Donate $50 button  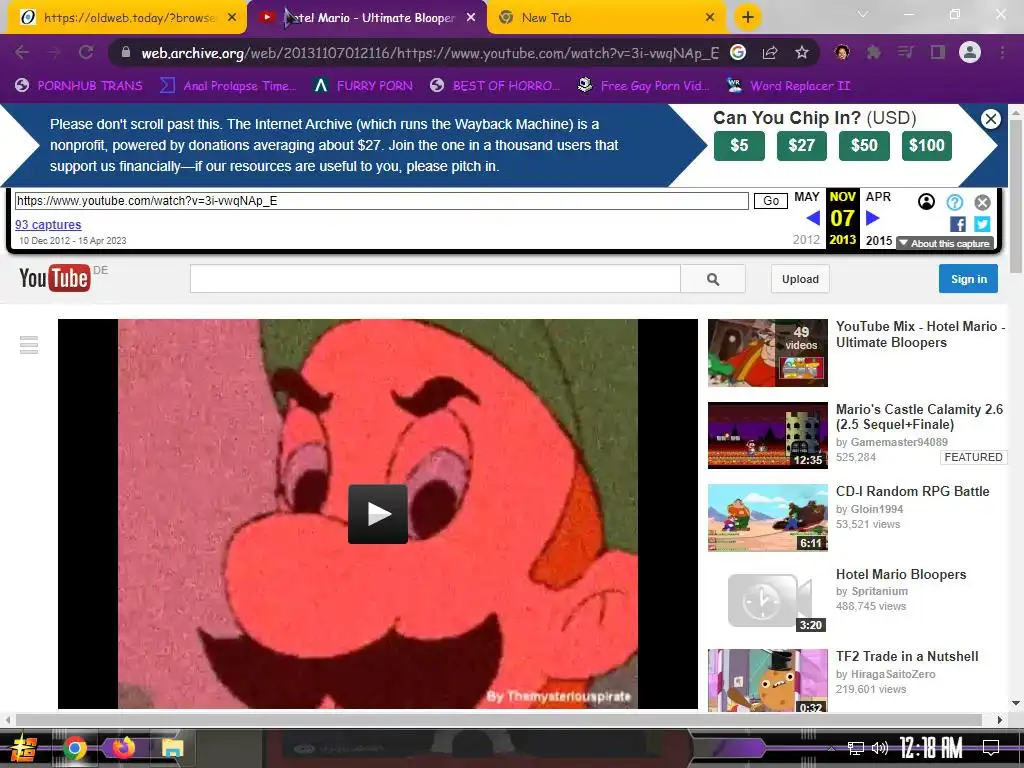tap(864, 145)
